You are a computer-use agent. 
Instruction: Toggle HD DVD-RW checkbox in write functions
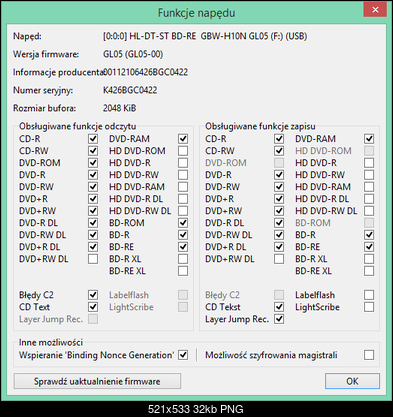click(369, 175)
